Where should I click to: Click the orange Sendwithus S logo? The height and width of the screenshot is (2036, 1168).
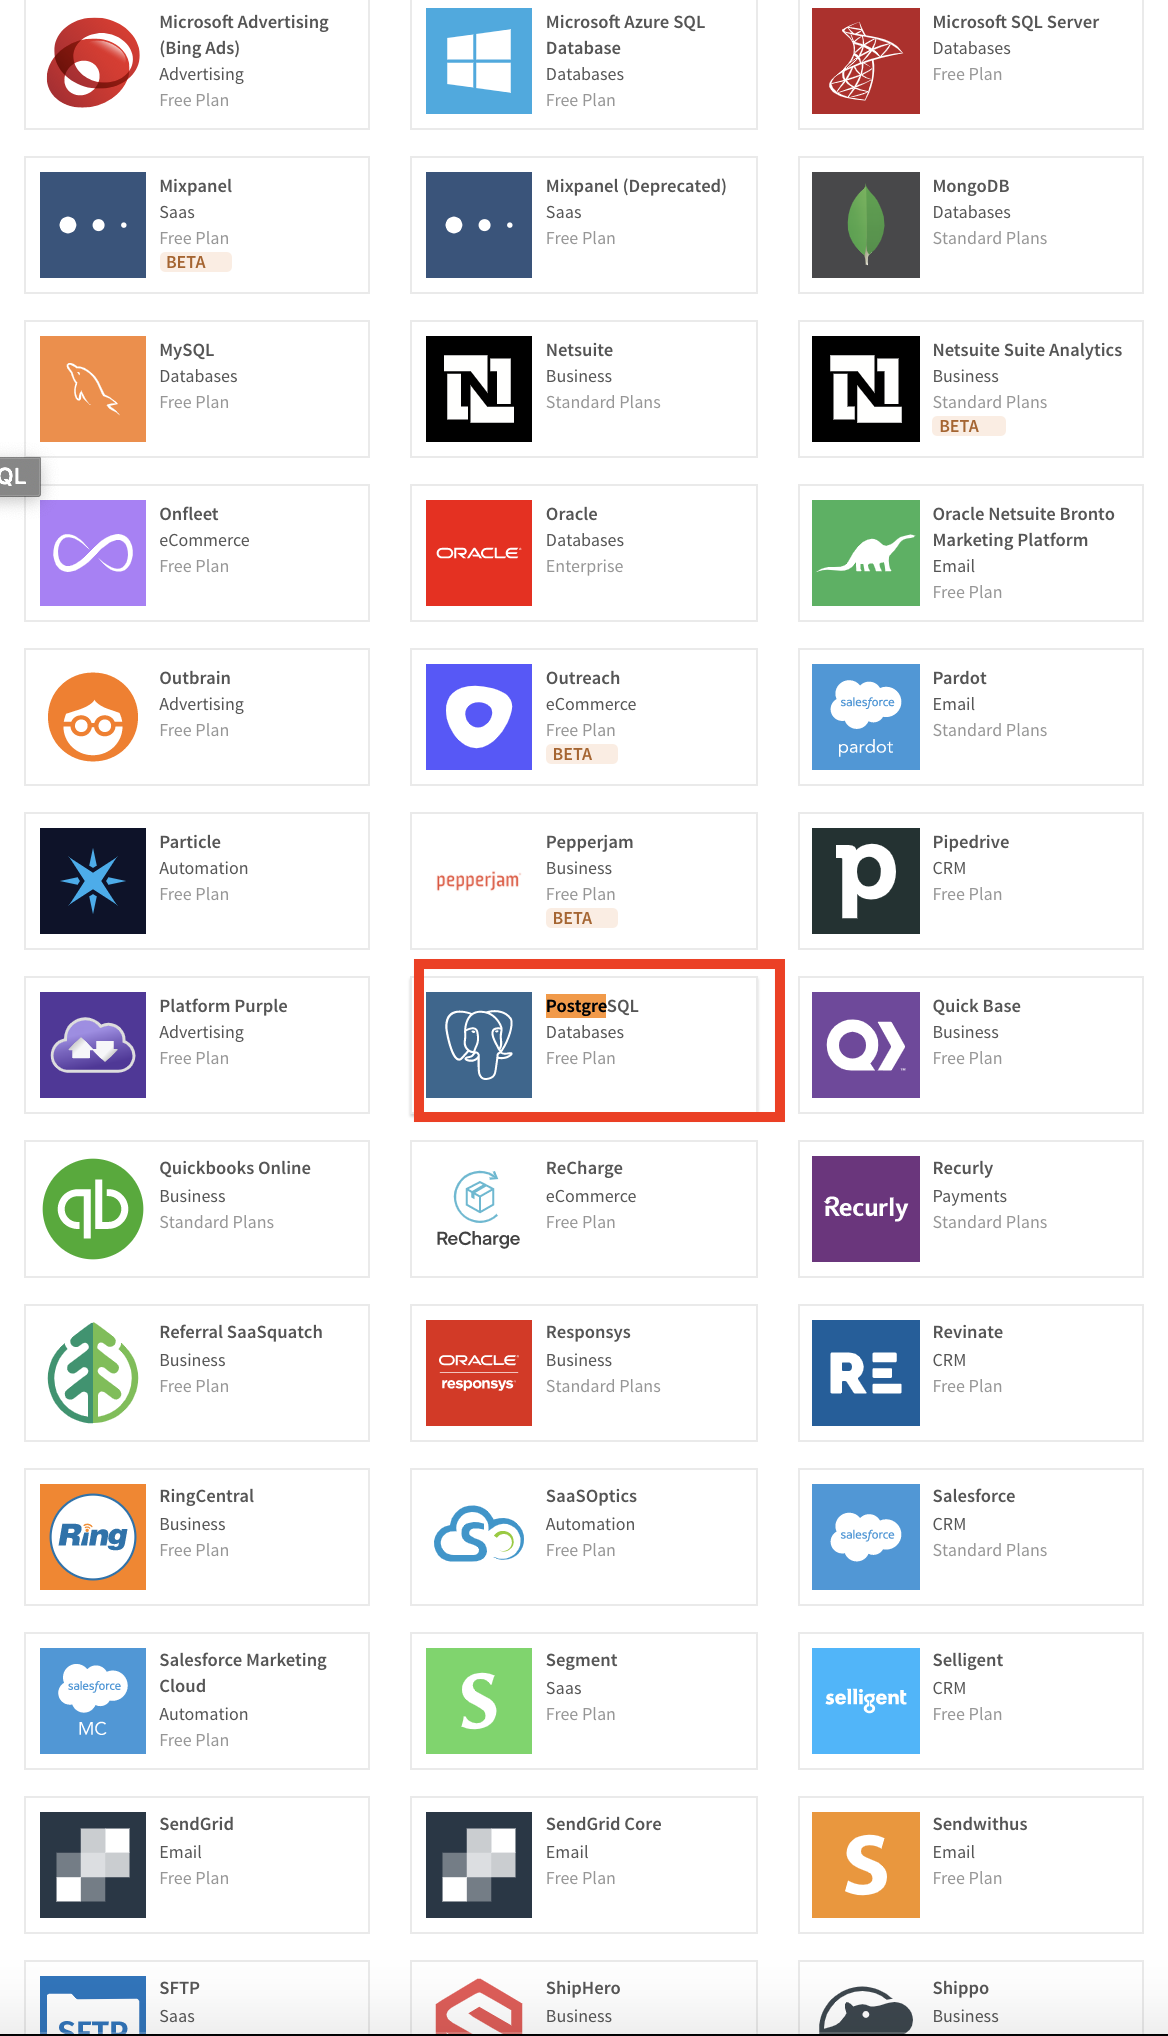(x=866, y=1865)
